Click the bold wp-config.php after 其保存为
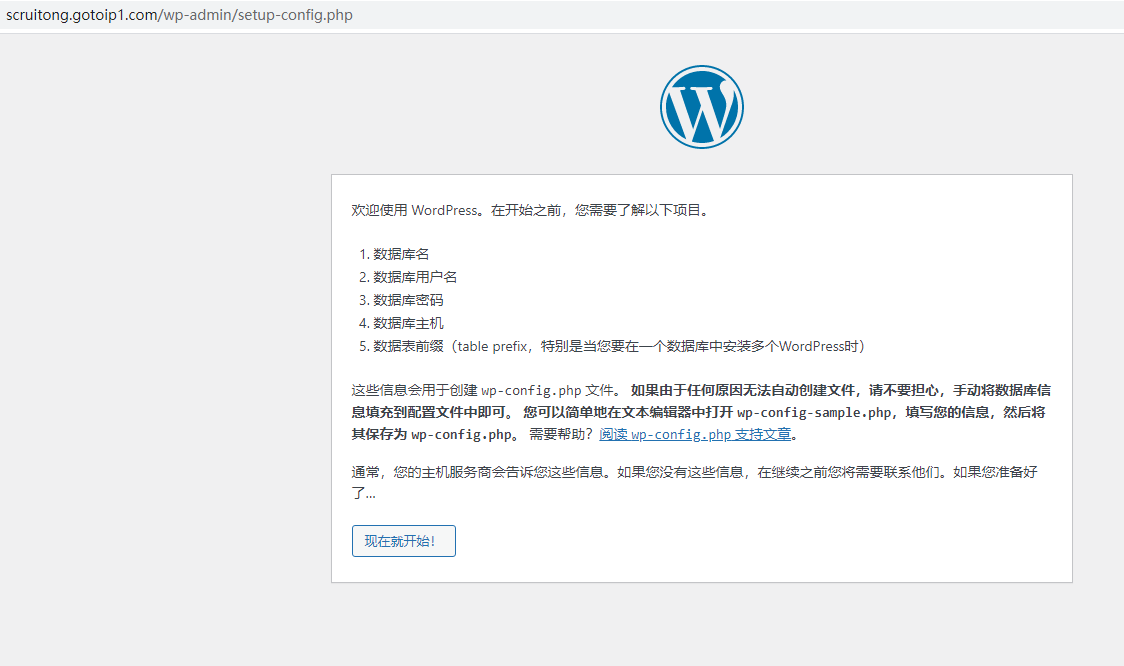The height and width of the screenshot is (666, 1124). (461, 435)
